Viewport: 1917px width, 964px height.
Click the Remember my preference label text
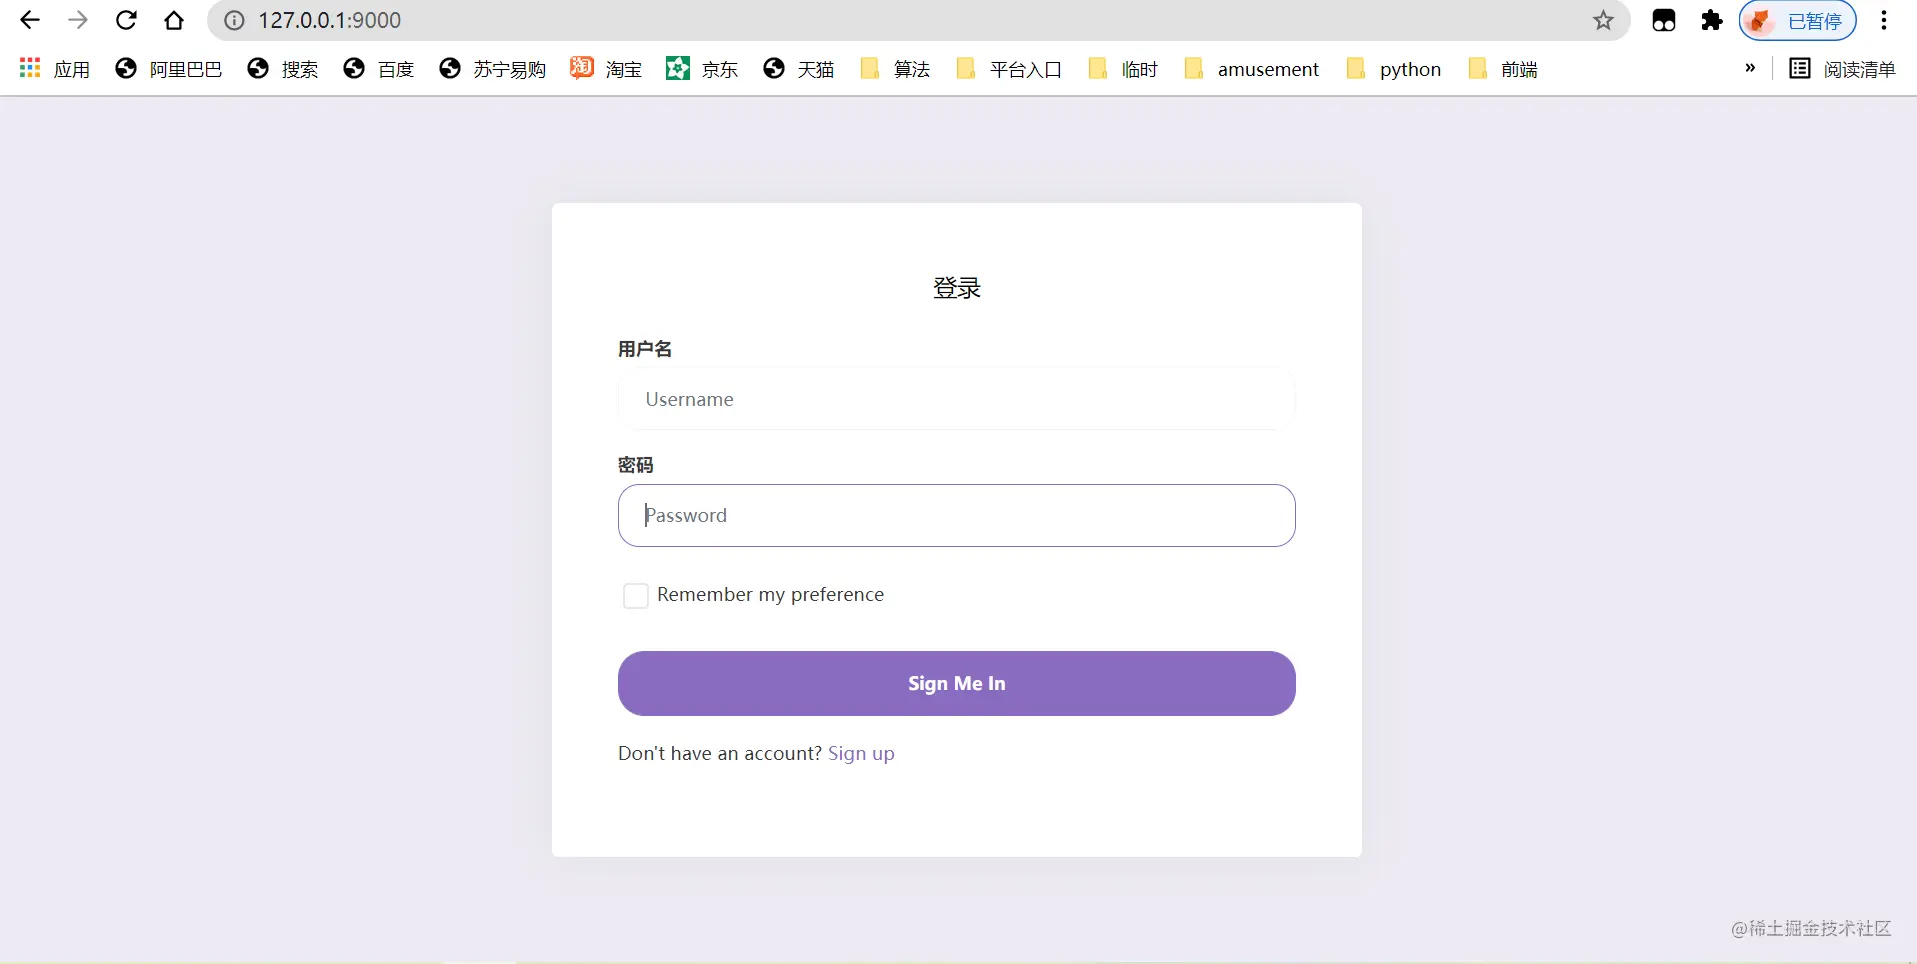click(771, 595)
